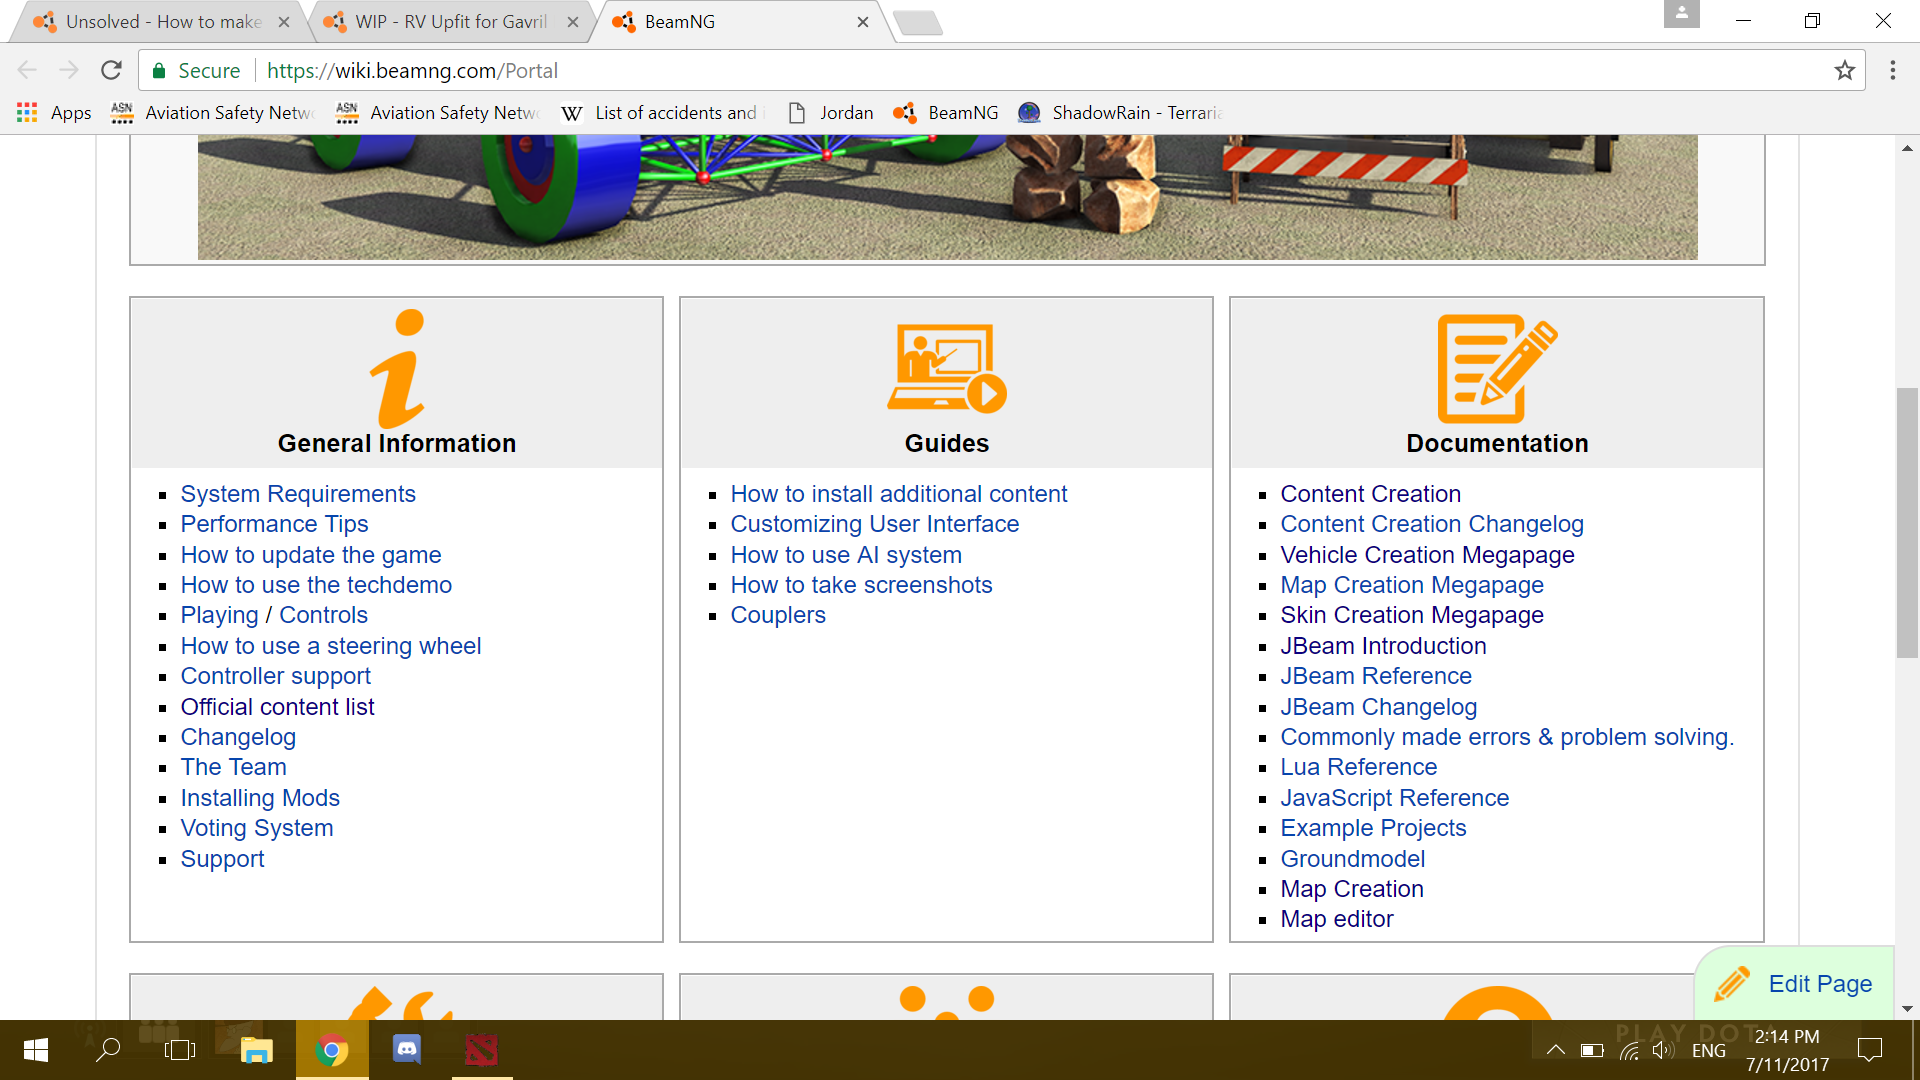The width and height of the screenshot is (1920, 1080).
Task: Bookmark this page with the star icon
Action: pyautogui.click(x=1844, y=70)
